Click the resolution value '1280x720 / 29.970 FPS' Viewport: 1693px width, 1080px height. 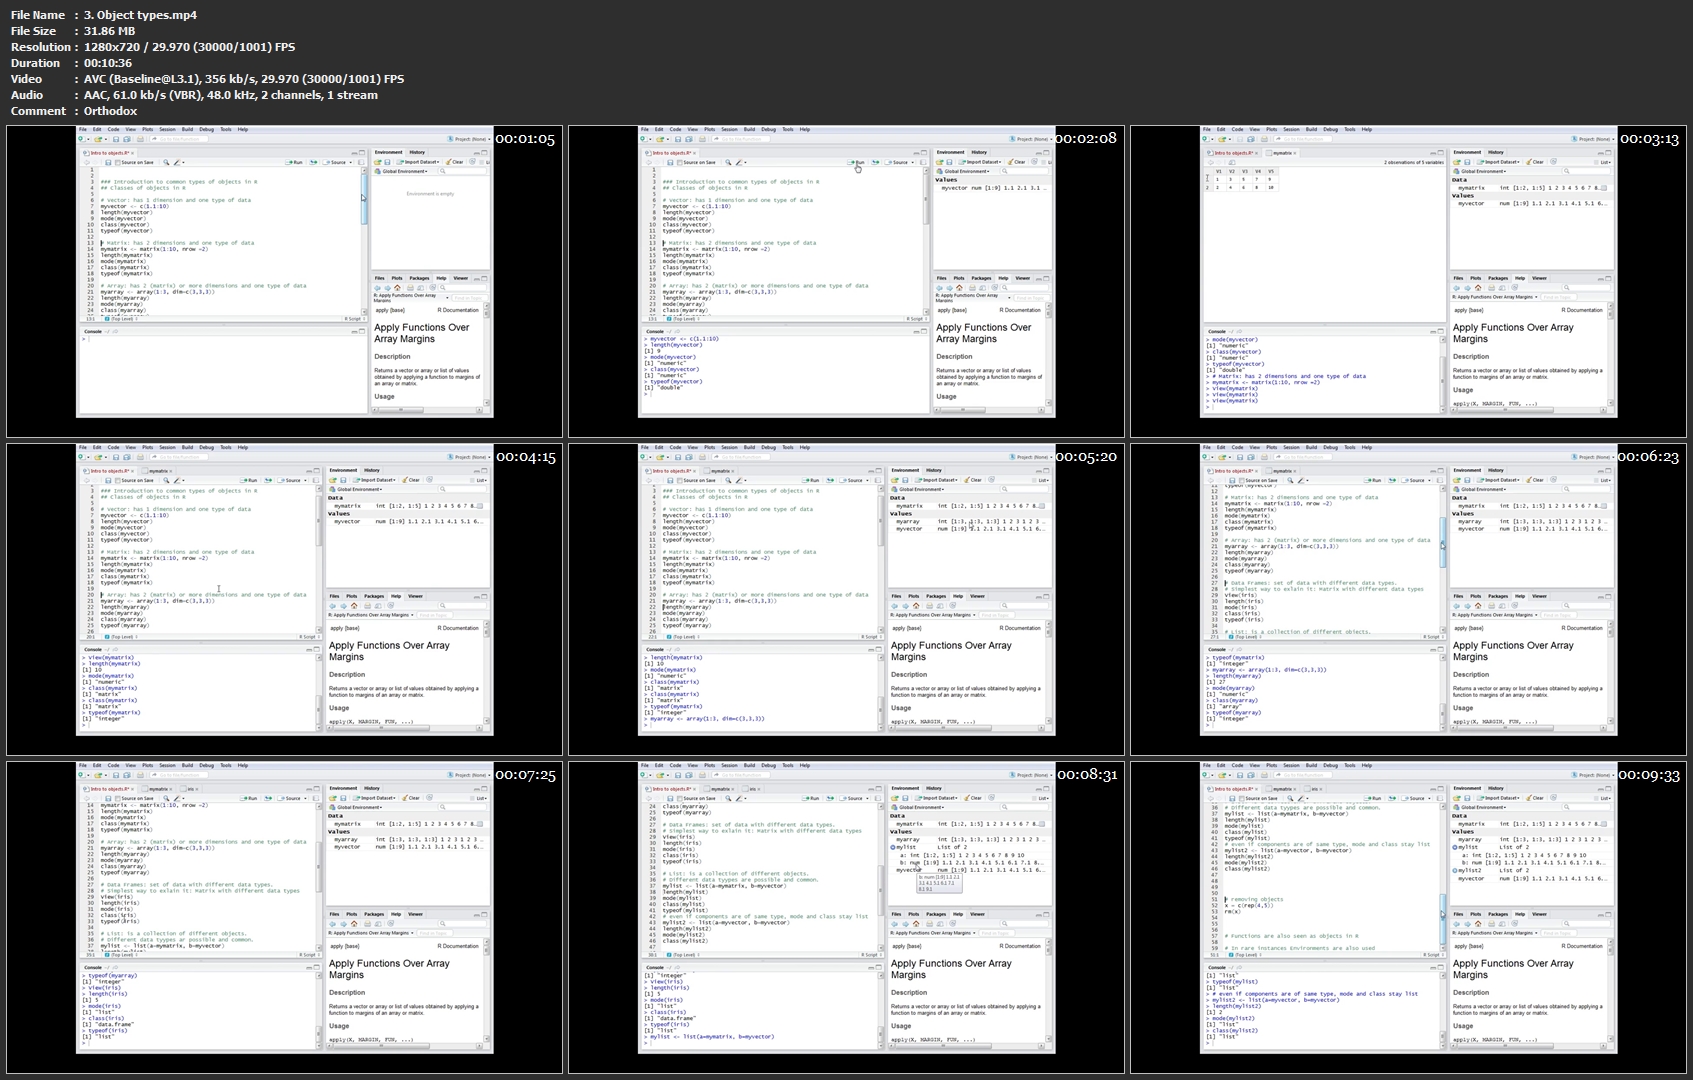pyautogui.click(x=189, y=47)
